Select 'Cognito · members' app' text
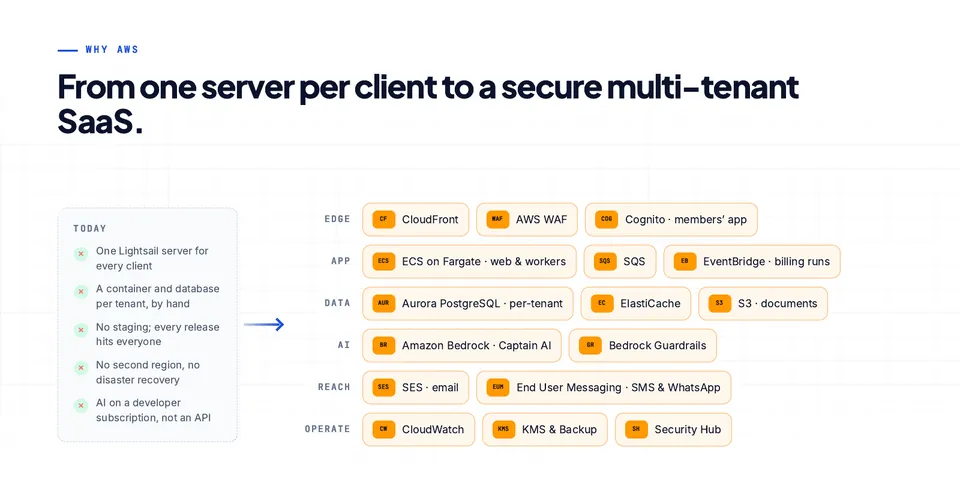 (x=686, y=219)
